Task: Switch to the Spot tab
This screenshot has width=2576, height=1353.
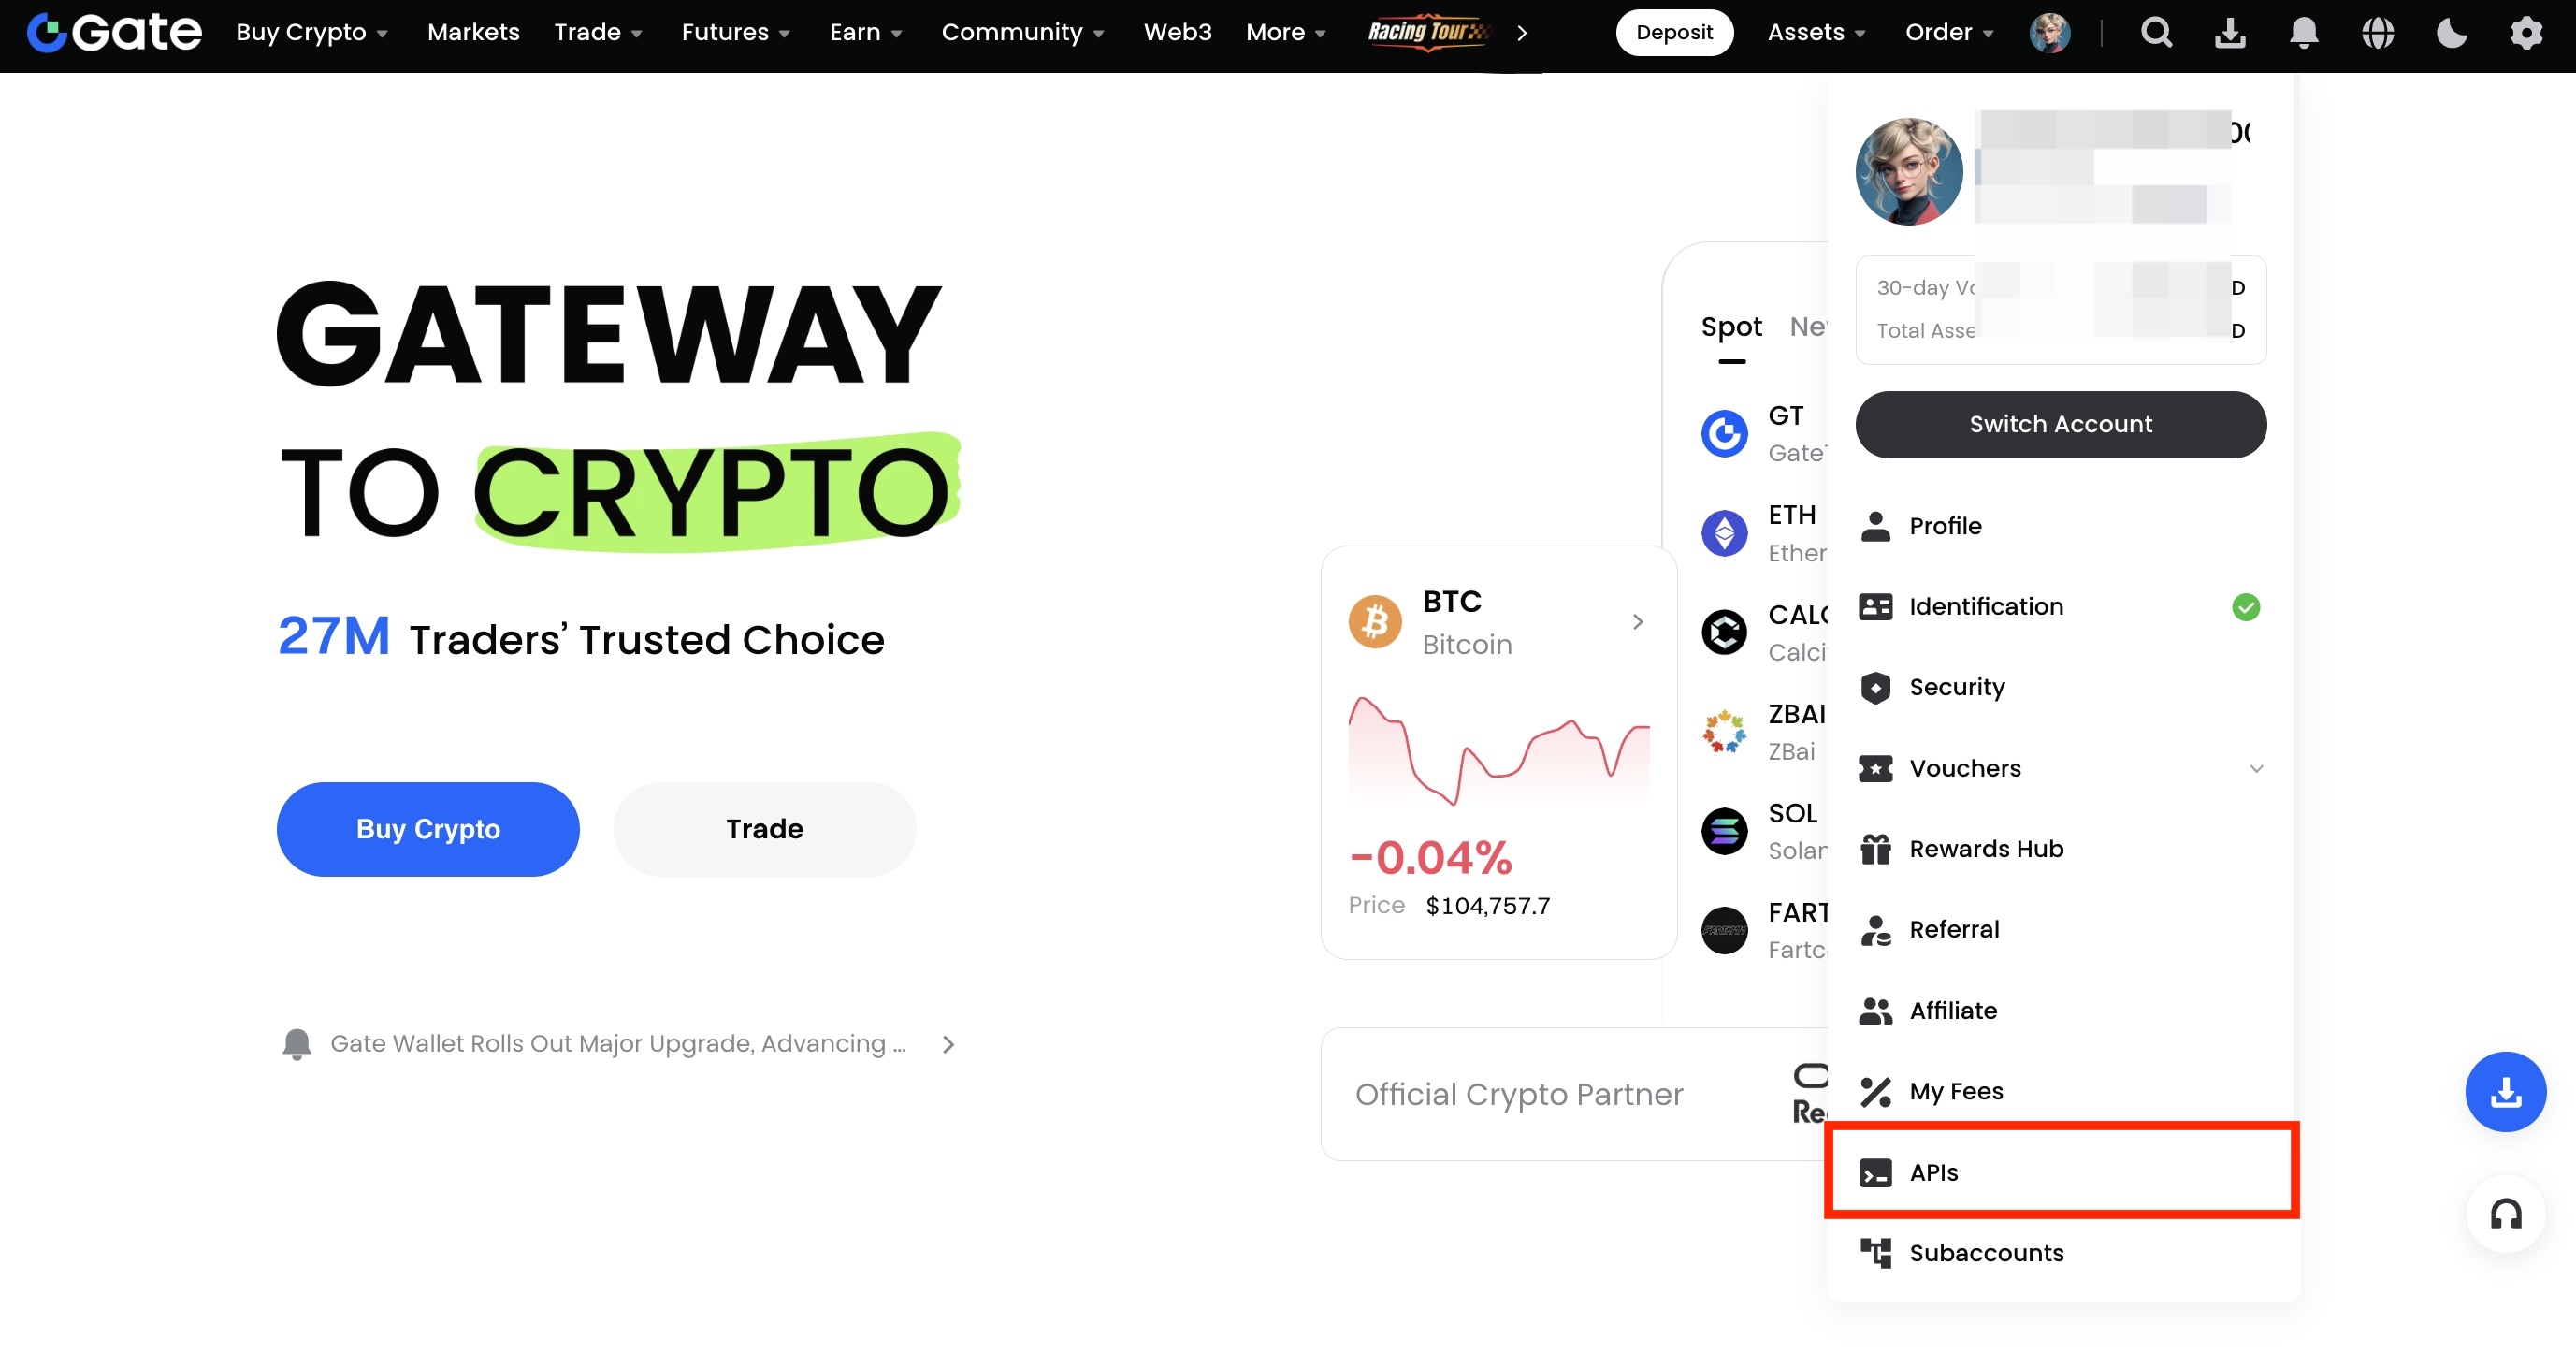Action: 1731,327
